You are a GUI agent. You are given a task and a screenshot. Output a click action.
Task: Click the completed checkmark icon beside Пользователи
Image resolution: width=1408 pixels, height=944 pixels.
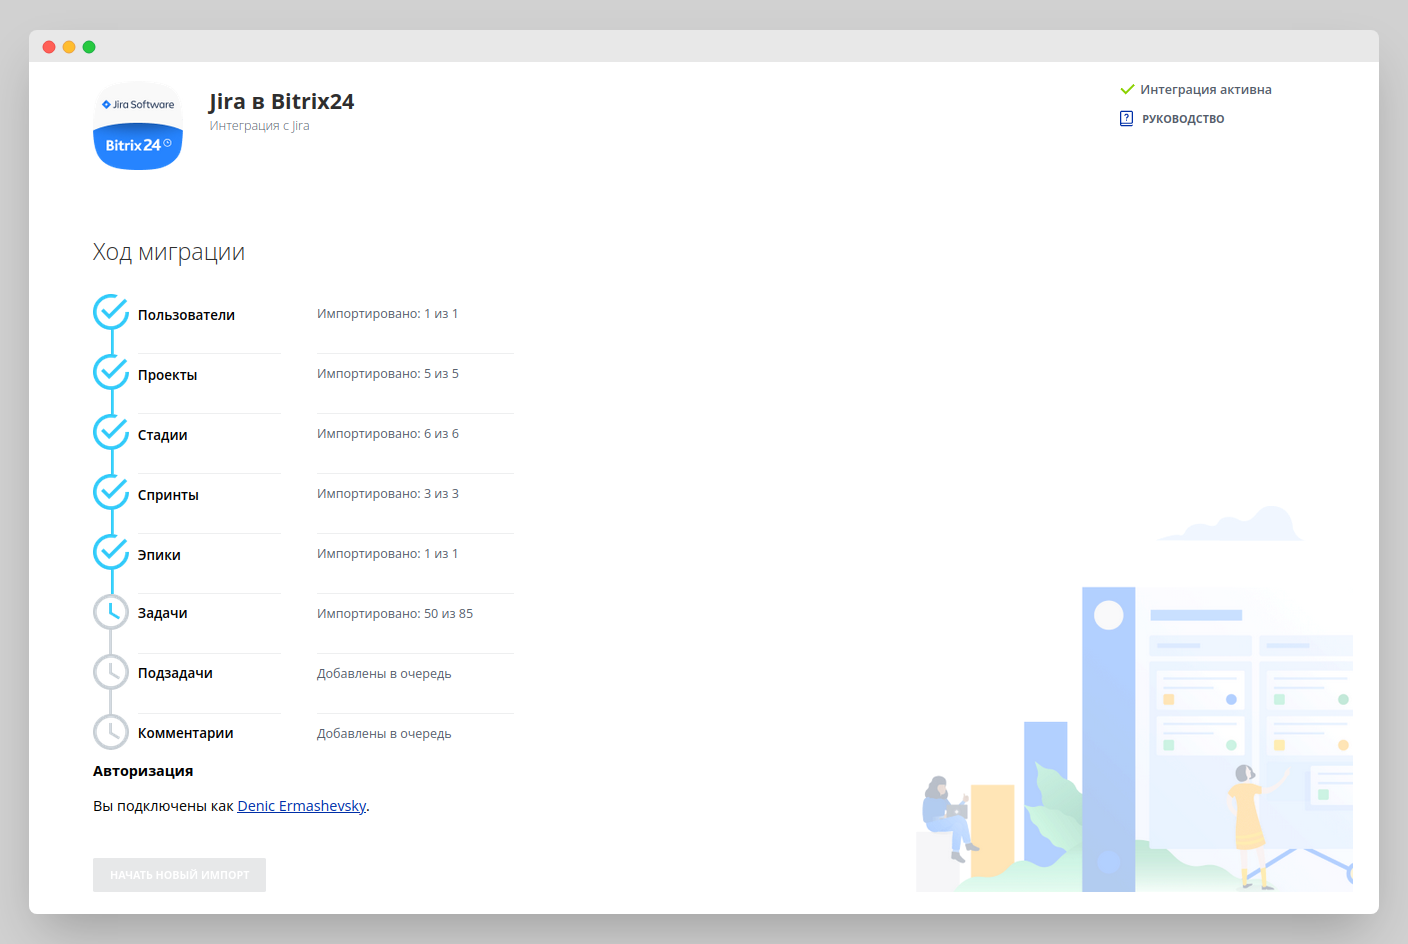111,313
